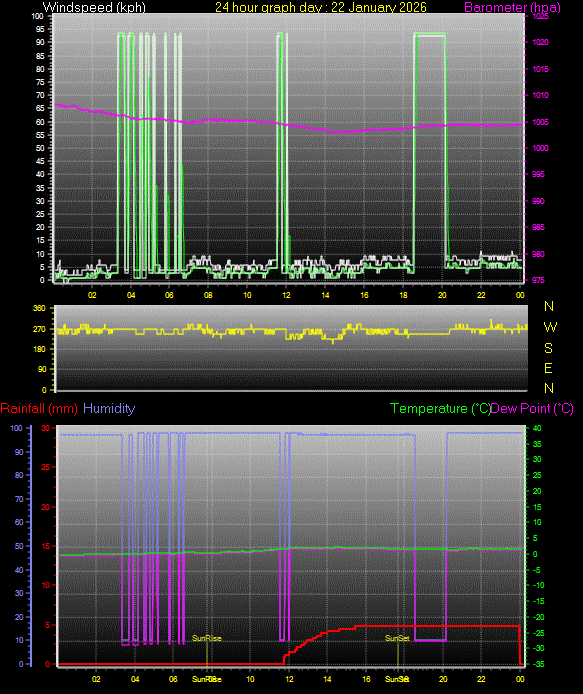Click the W compass label

(x=550, y=327)
